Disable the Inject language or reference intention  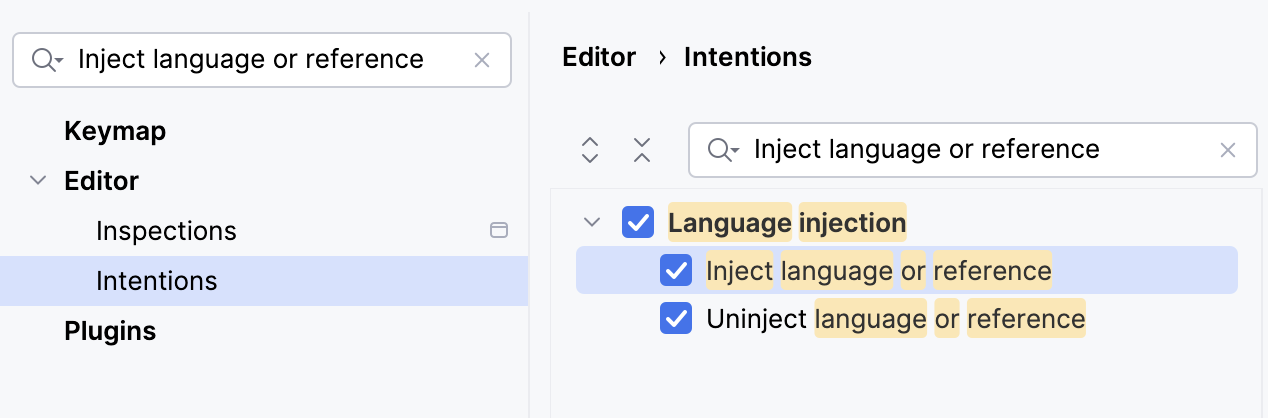point(676,271)
